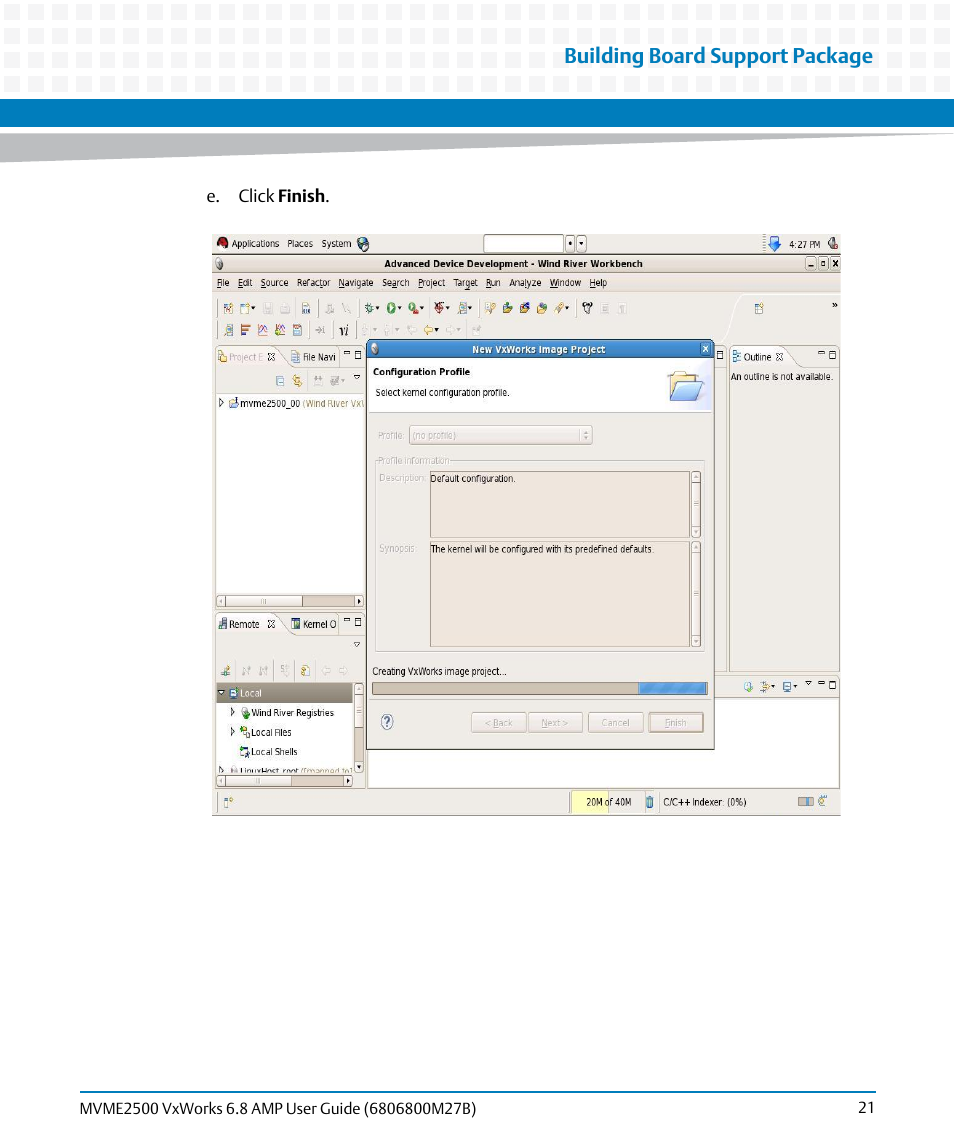Click the vi editor toolbar icon
The image size is (954, 1145).
(x=343, y=330)
